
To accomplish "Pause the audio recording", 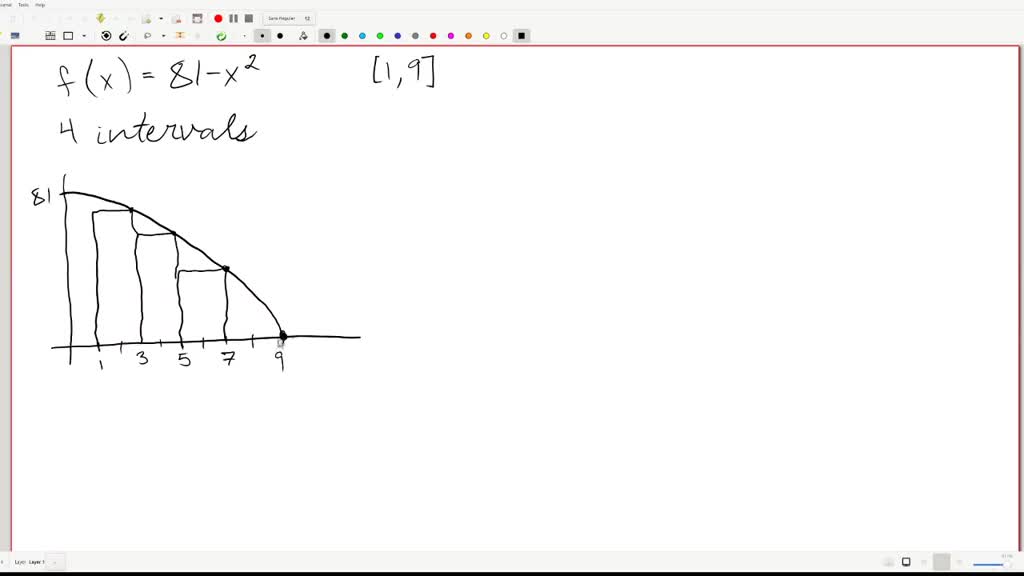I will [232, 17].
